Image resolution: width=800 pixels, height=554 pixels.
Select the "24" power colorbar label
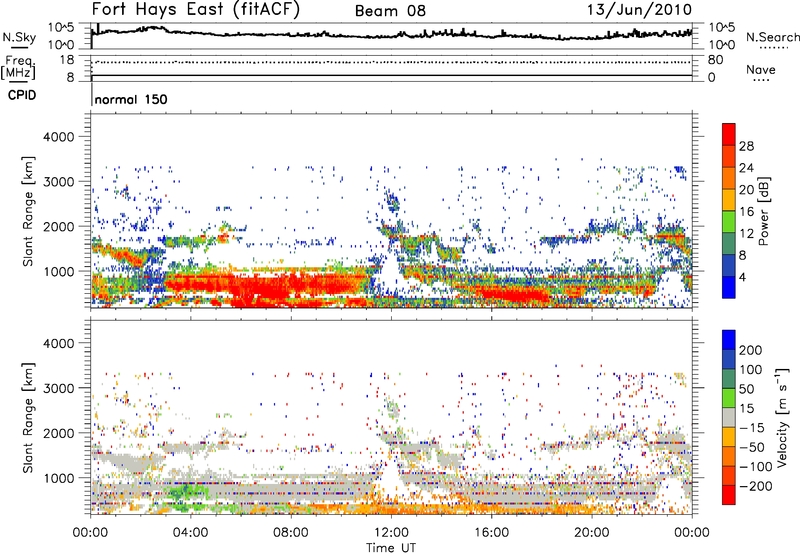(x=746, y=168)
